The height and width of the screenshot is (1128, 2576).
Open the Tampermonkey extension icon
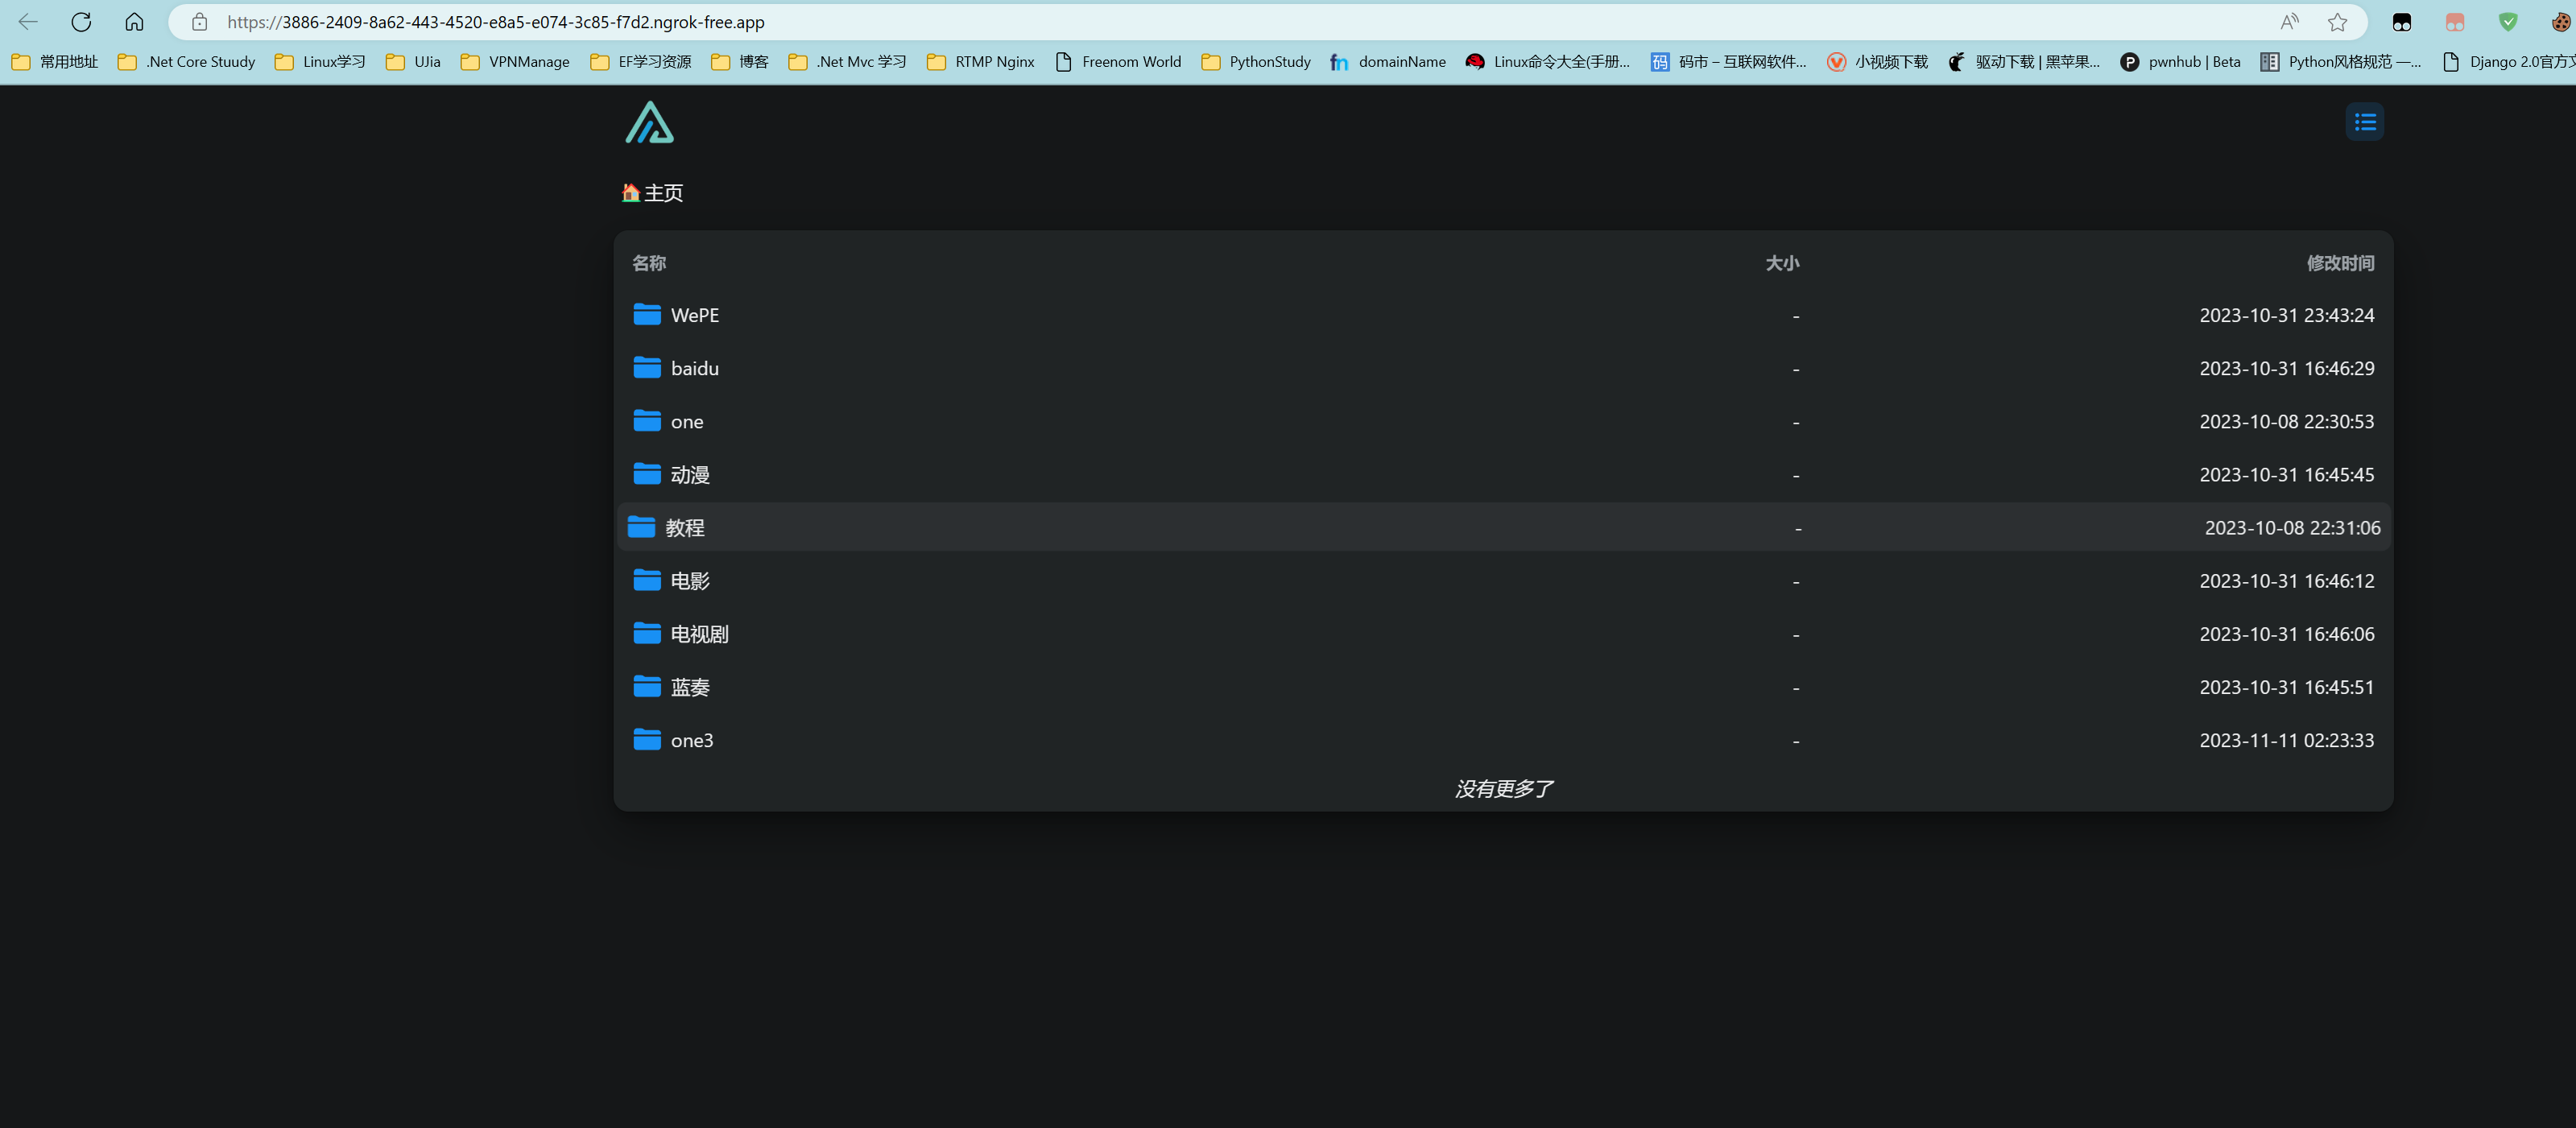[2402, 22]
